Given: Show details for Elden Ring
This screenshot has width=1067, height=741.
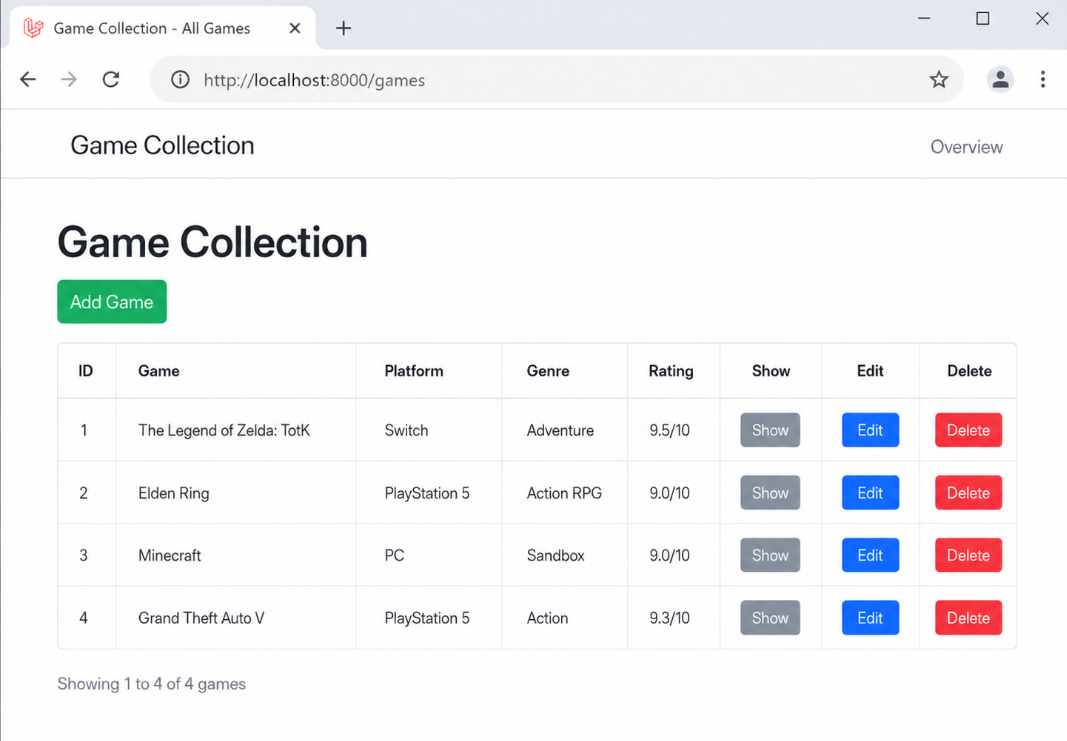Looking at the screenshot, I should click(770, 493).
